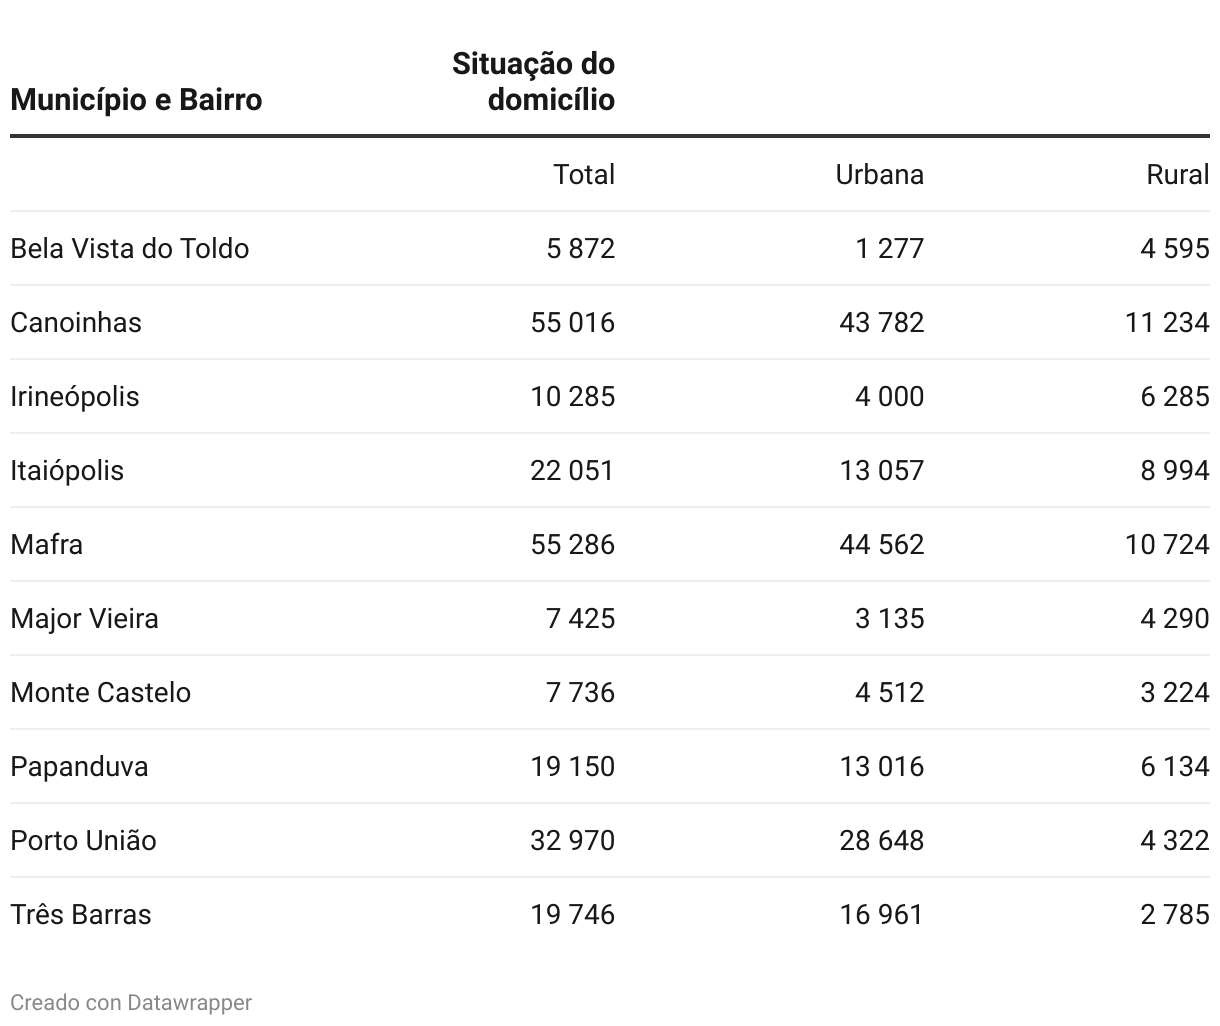
Task: Select Porto União's urban value 28 648
Action: tap(881, 841)
